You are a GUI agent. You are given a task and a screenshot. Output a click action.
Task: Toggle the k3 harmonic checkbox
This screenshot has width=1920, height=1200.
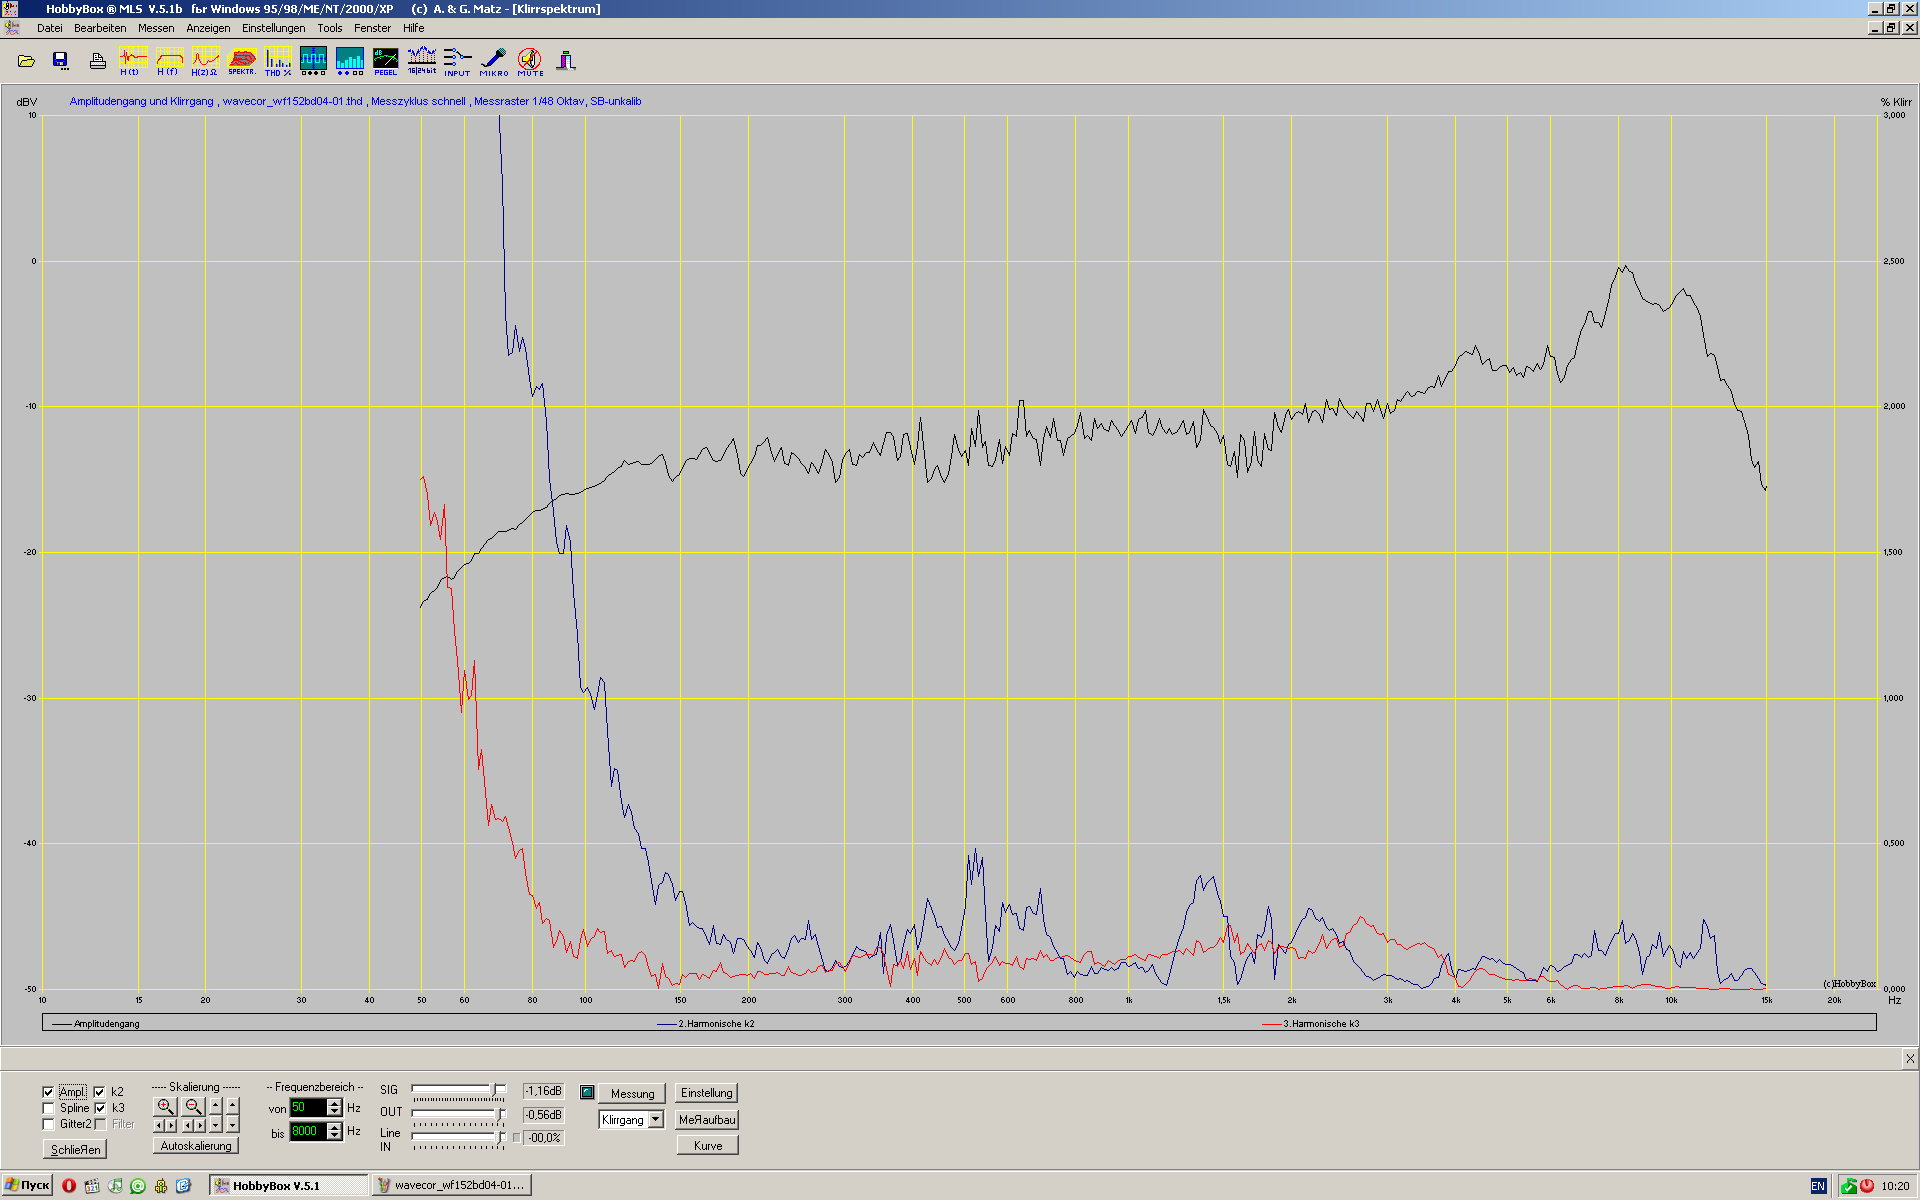pyautogui.click(x=100, y=1108)
